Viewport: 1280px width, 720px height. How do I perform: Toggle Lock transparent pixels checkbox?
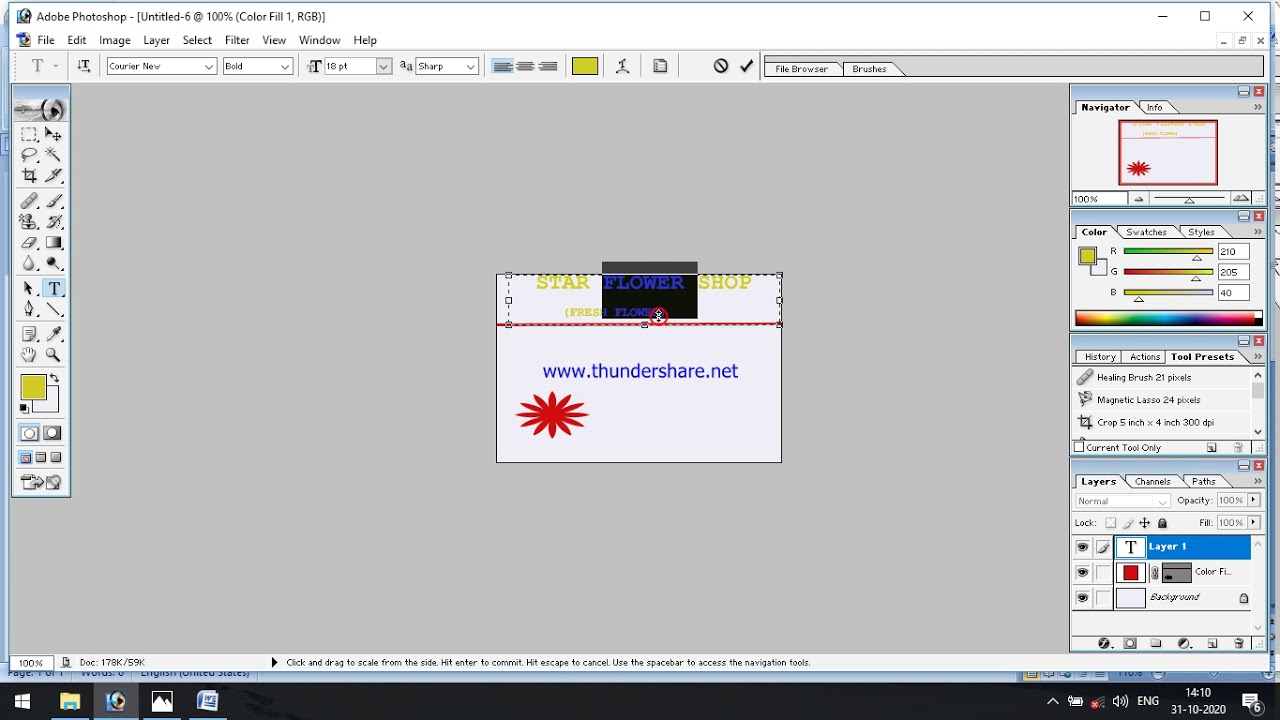click(1110, 523)
